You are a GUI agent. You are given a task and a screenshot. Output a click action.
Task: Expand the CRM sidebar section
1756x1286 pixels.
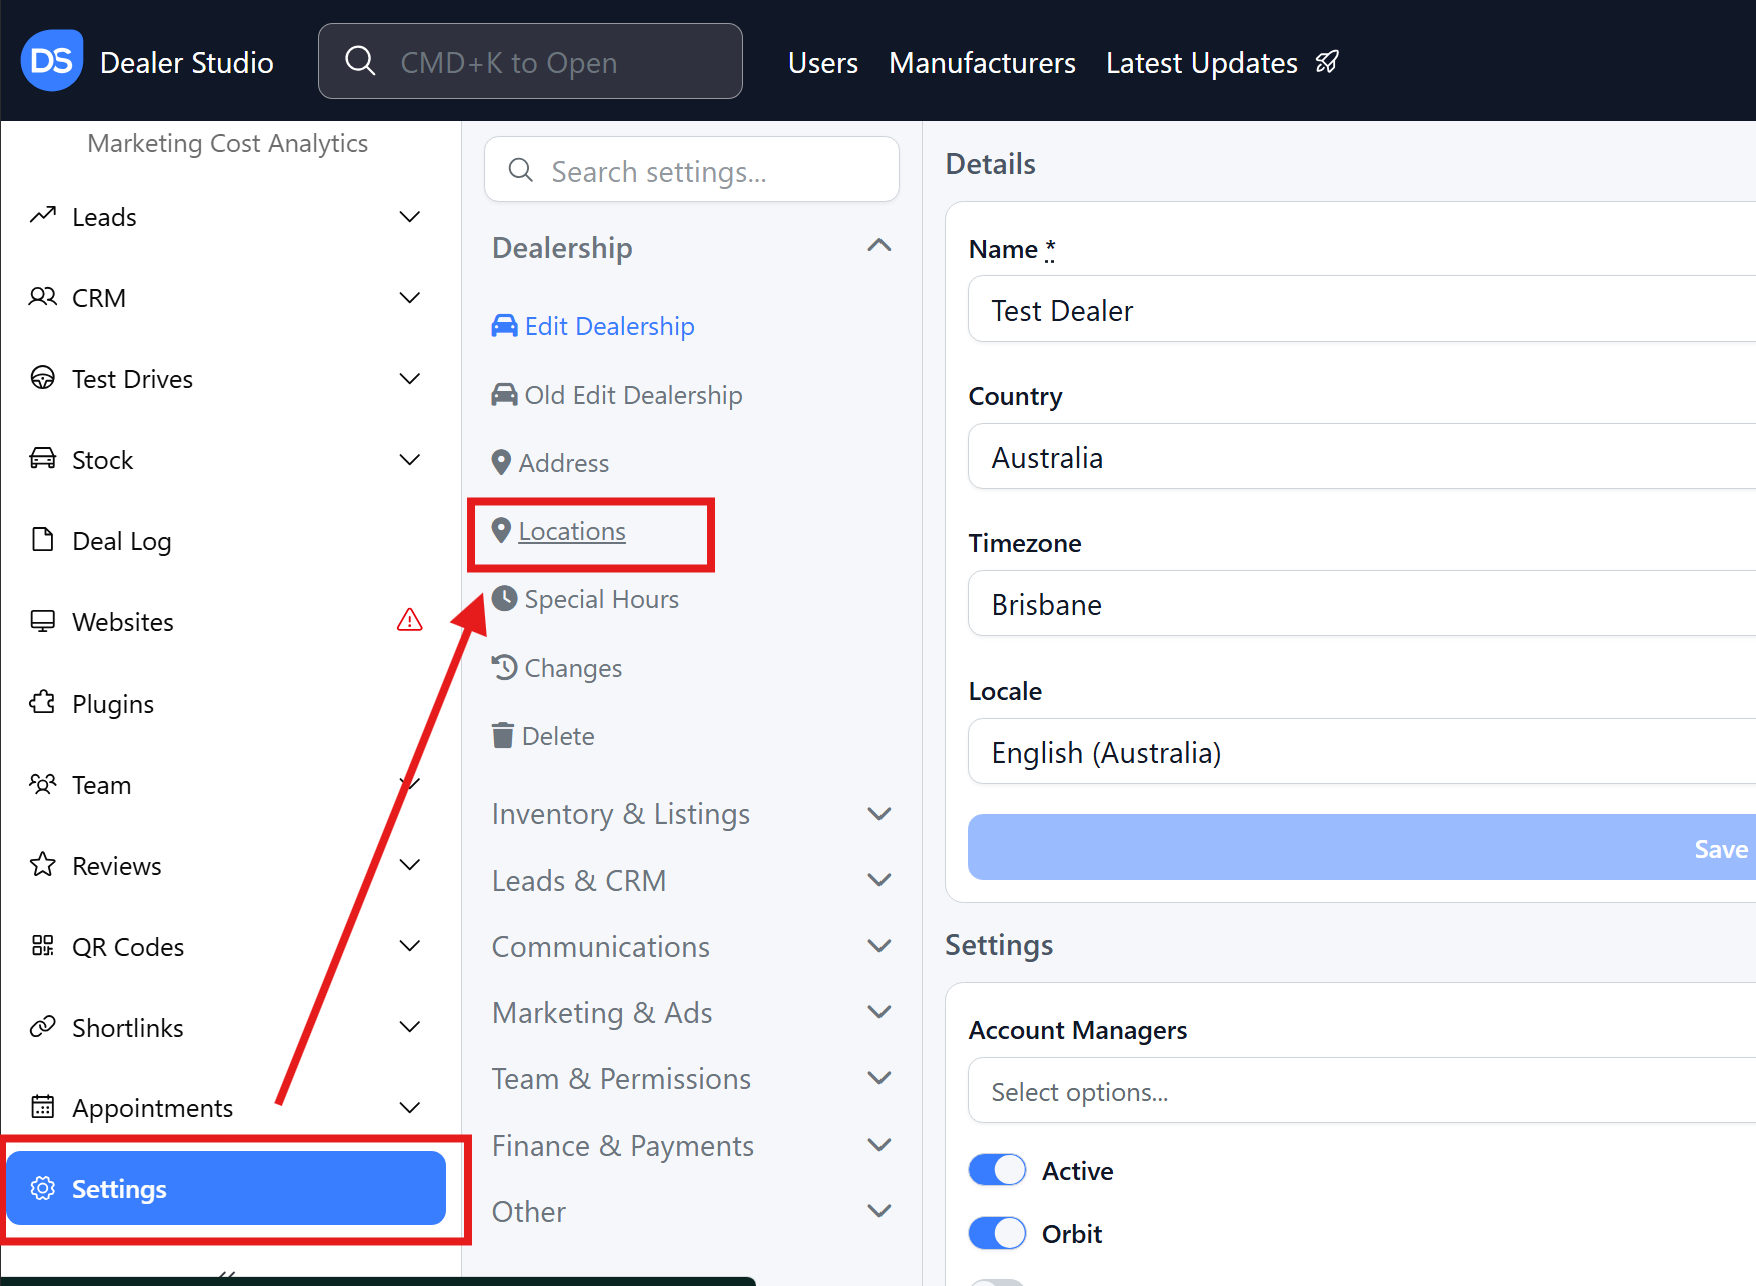pyautogui.click(x=410, y=298)
